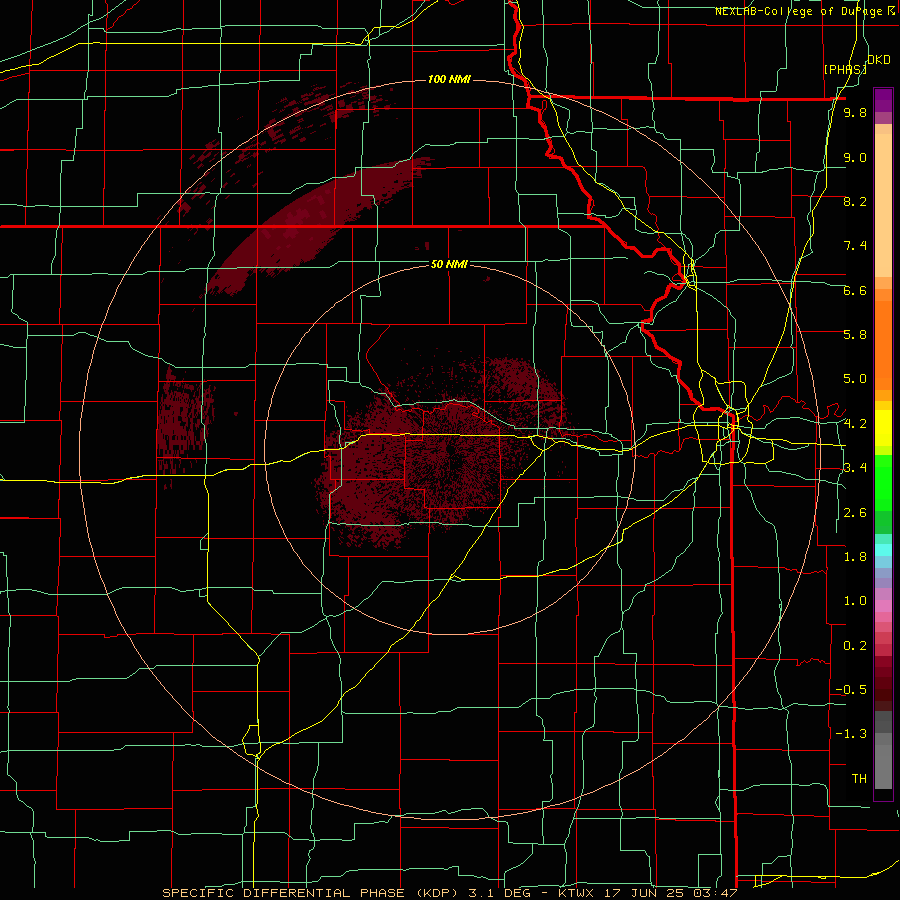
Task: Click the 8.2 legend value
Action: point(855,201)
